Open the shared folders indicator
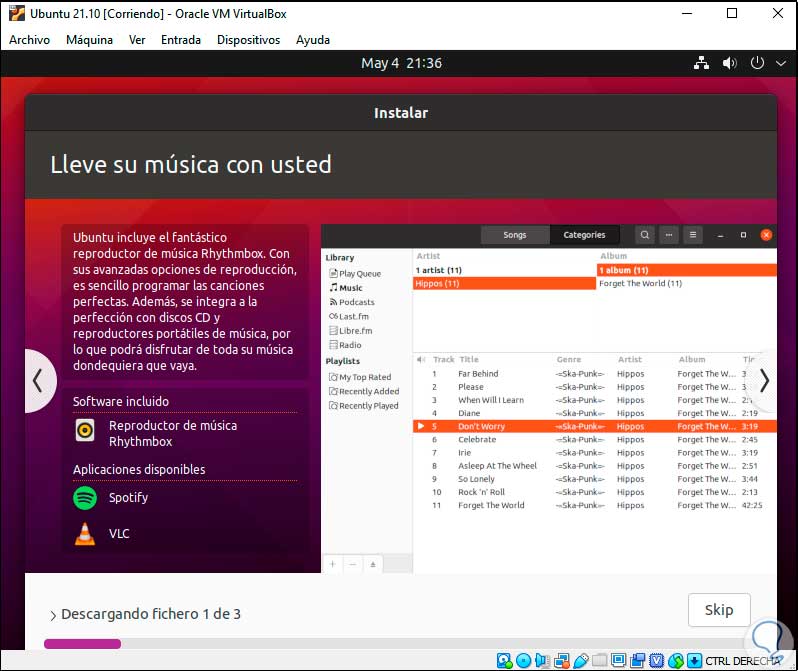798x671 pixels. click(x=600, y=661)
